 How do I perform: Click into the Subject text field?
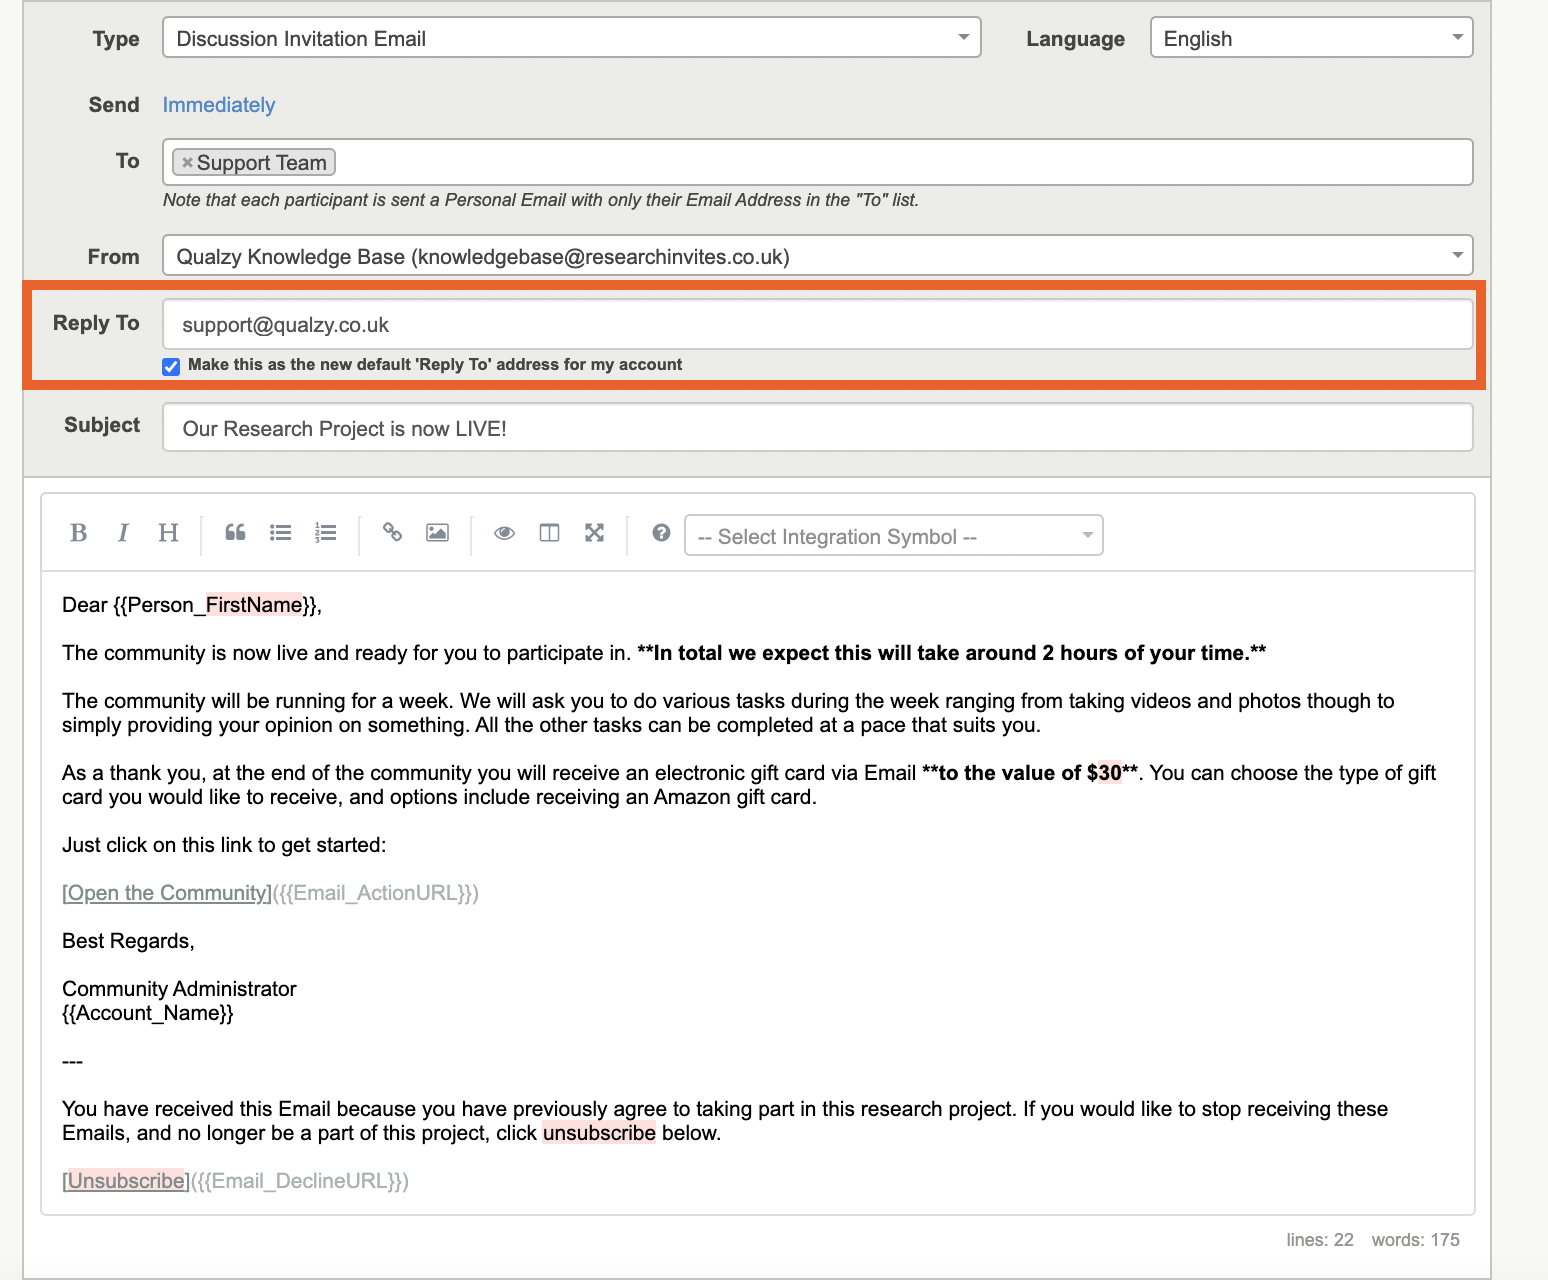click(x=817, y=428)
